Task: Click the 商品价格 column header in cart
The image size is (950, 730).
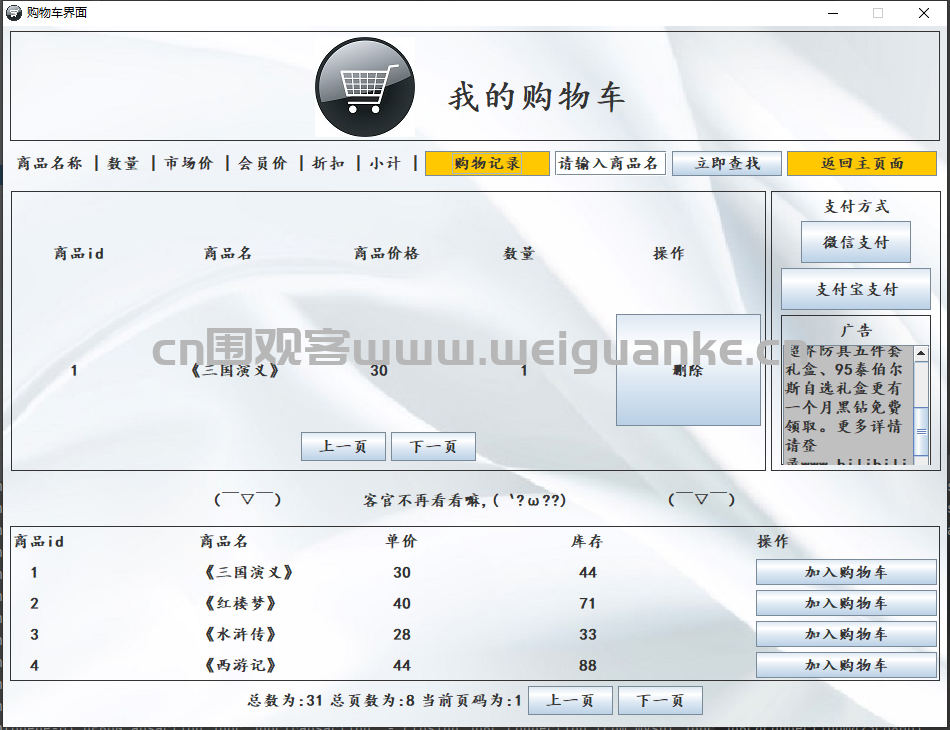Action: (387, 253)
